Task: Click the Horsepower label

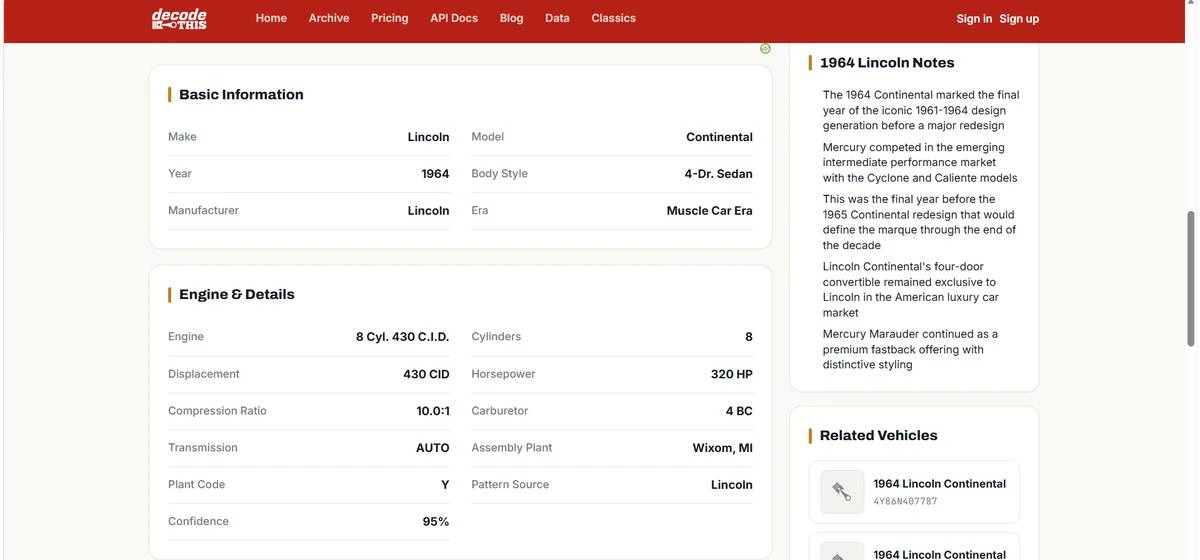Action: click(503, 374)
